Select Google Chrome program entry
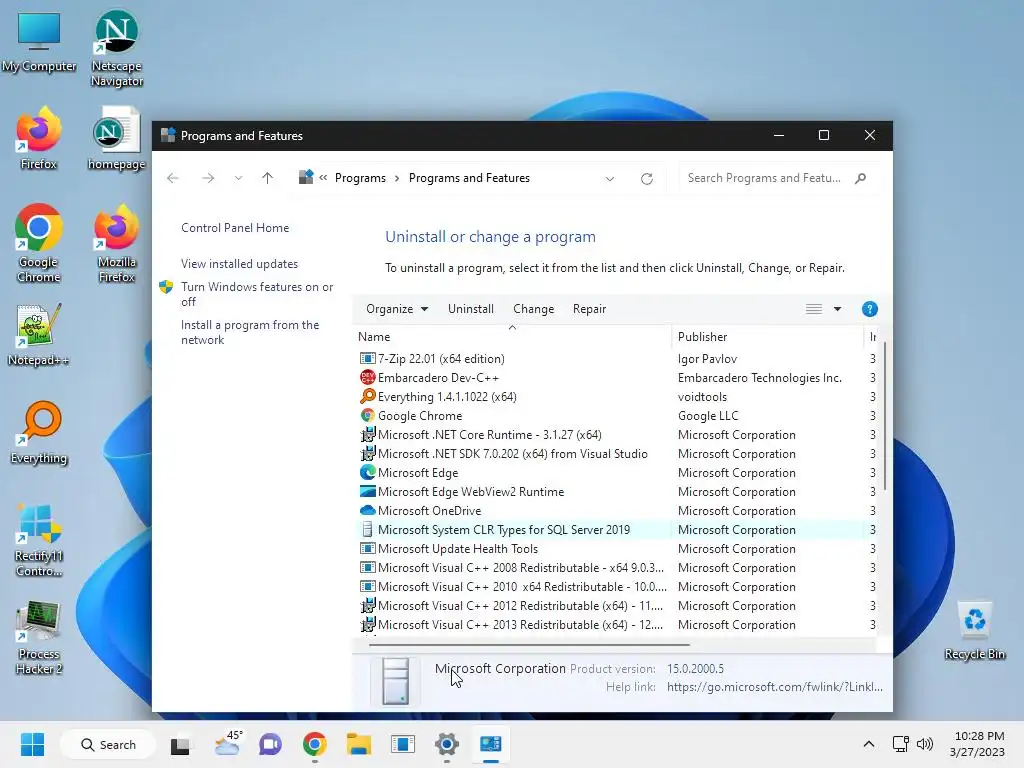The image size is (1024, 768). click(x=617, y=415)
